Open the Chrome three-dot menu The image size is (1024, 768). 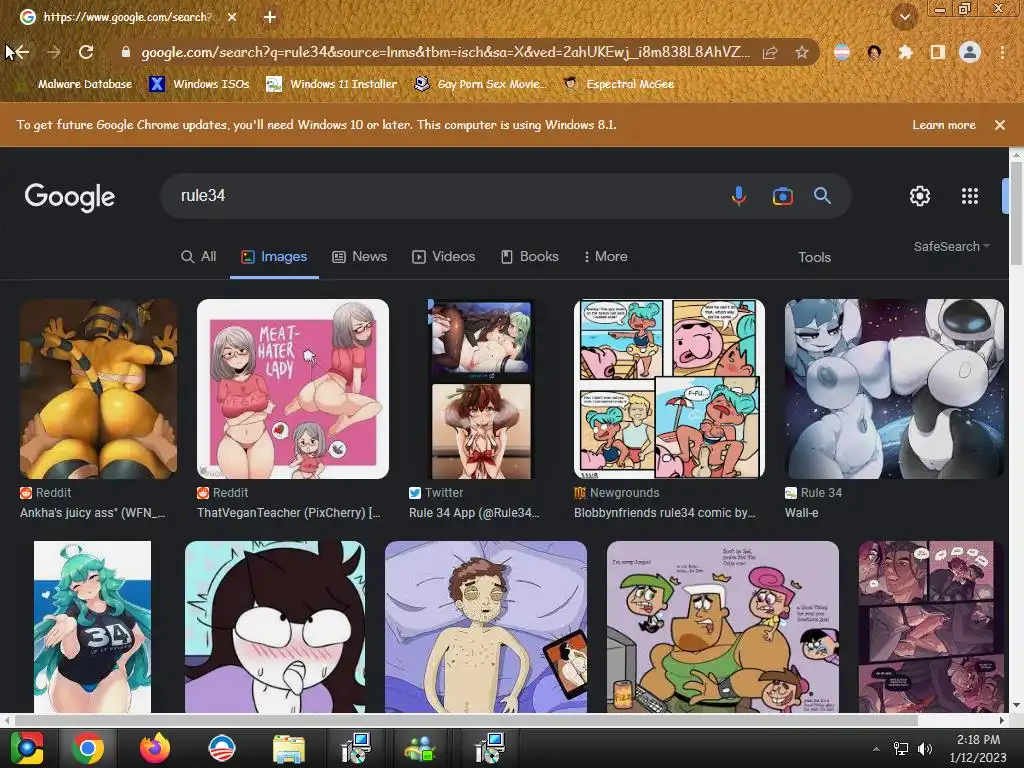[1002, 52]
